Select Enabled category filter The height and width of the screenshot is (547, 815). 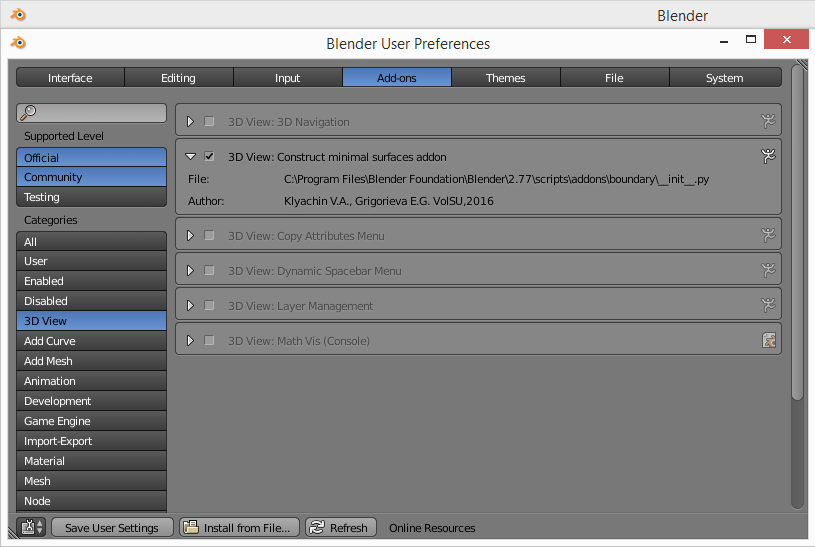coord(91,281)
